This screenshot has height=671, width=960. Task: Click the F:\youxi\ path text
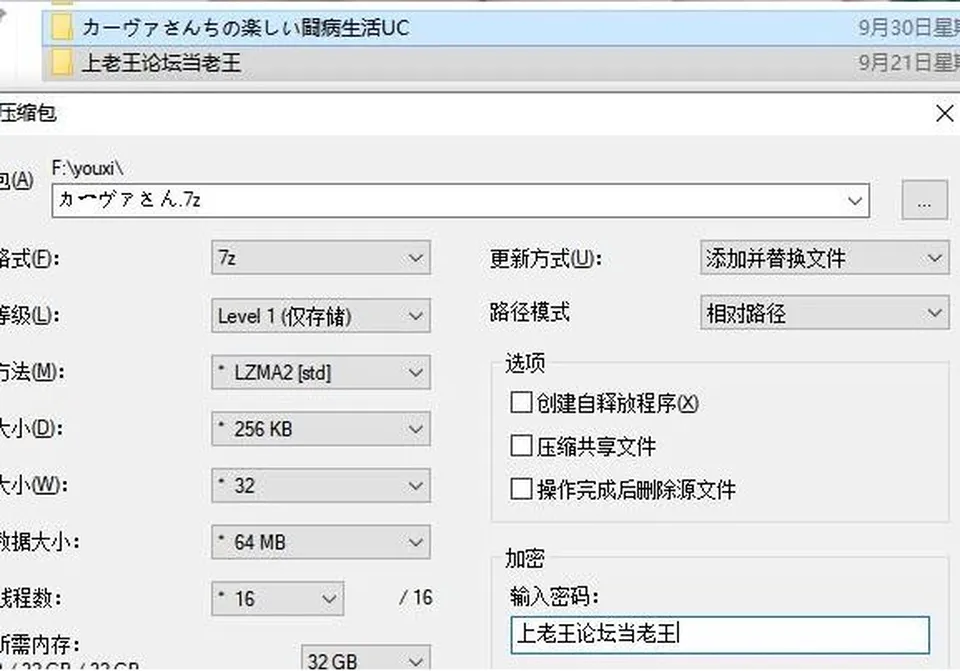tap(88, 168)
